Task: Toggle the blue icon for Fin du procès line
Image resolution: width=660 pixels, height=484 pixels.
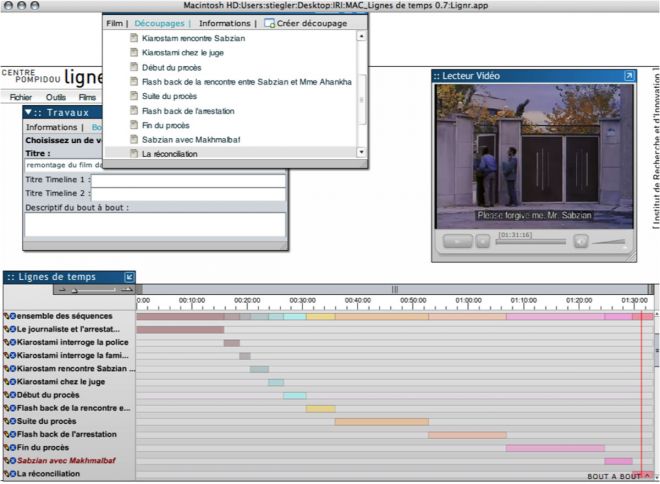Action: click(12, 448)
